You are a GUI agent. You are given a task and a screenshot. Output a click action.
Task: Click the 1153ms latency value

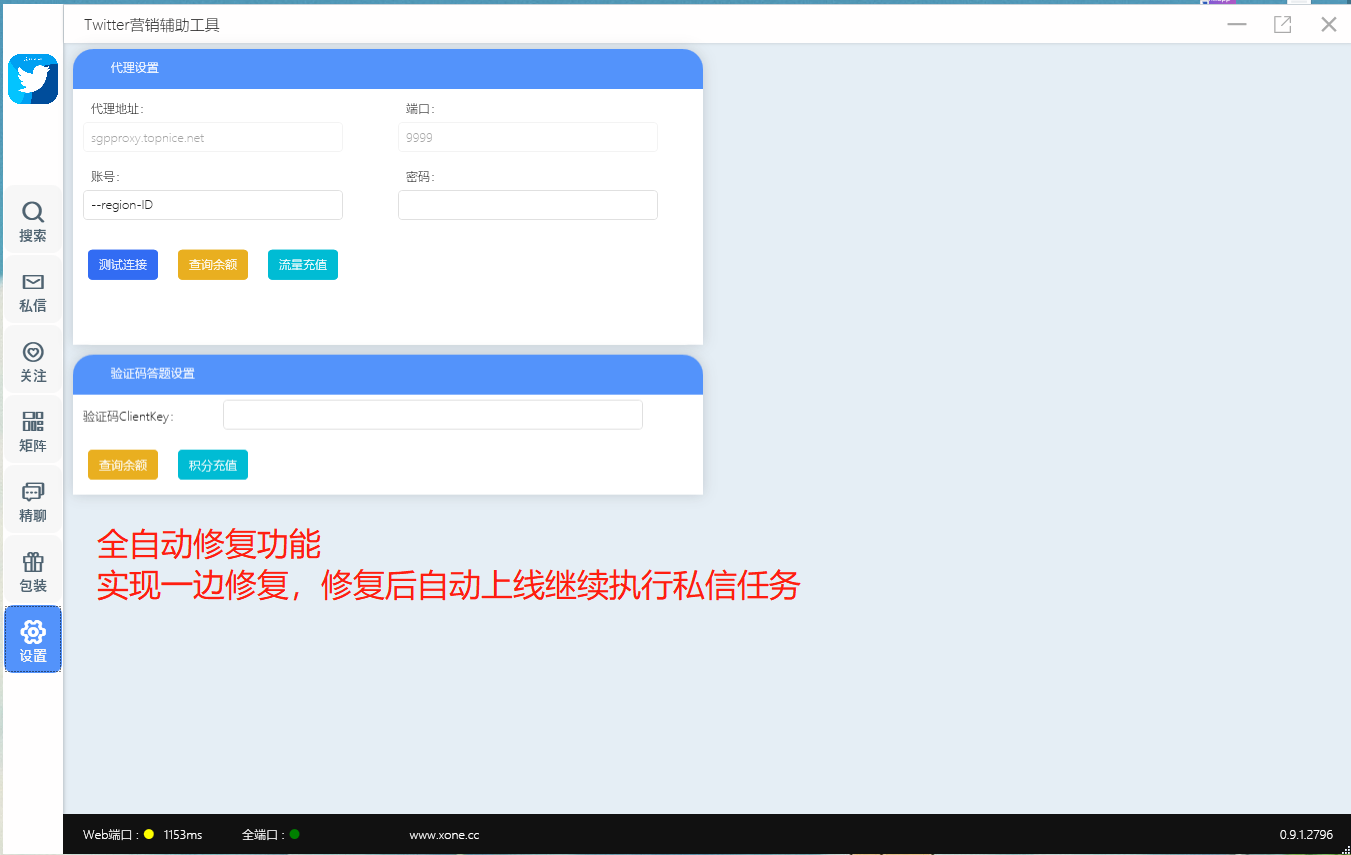[x=183, y=834]
